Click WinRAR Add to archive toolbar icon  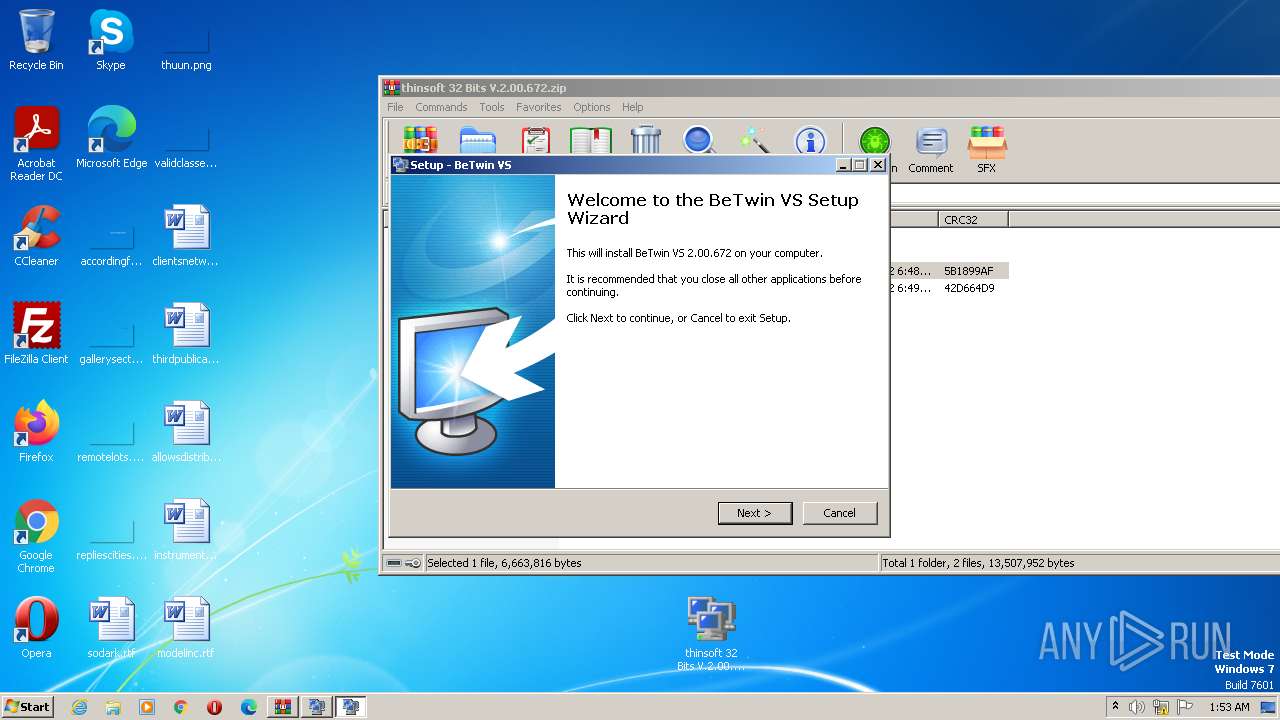click(x=420, y=140)
